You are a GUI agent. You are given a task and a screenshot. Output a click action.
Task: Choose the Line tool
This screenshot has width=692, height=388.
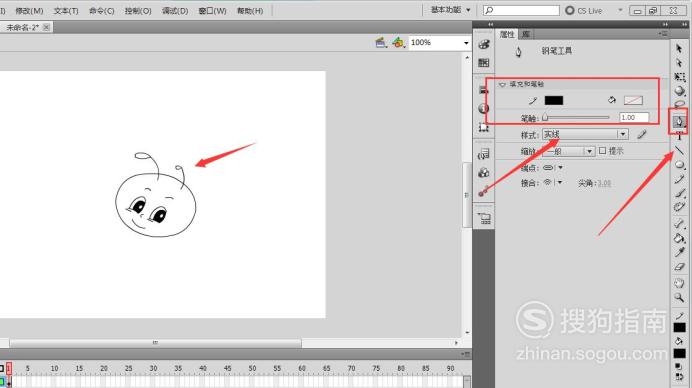click(679, 151)
